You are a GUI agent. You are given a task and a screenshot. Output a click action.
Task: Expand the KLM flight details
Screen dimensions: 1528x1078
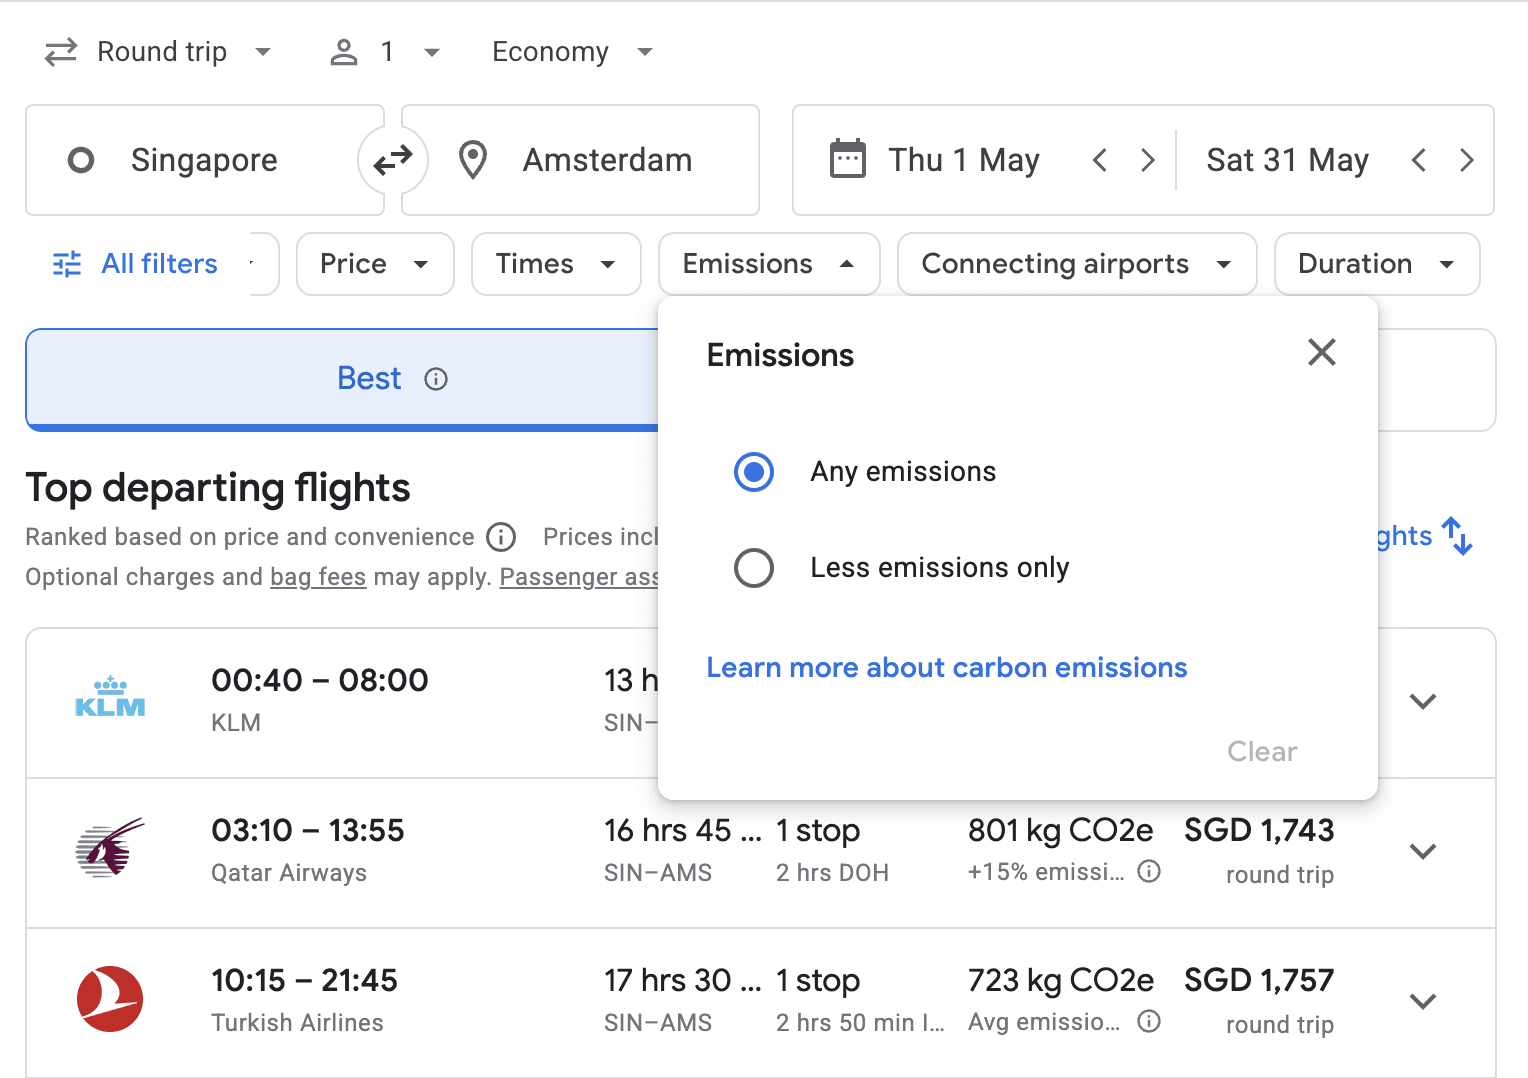pyautogui.click(x=1422, y=701)
